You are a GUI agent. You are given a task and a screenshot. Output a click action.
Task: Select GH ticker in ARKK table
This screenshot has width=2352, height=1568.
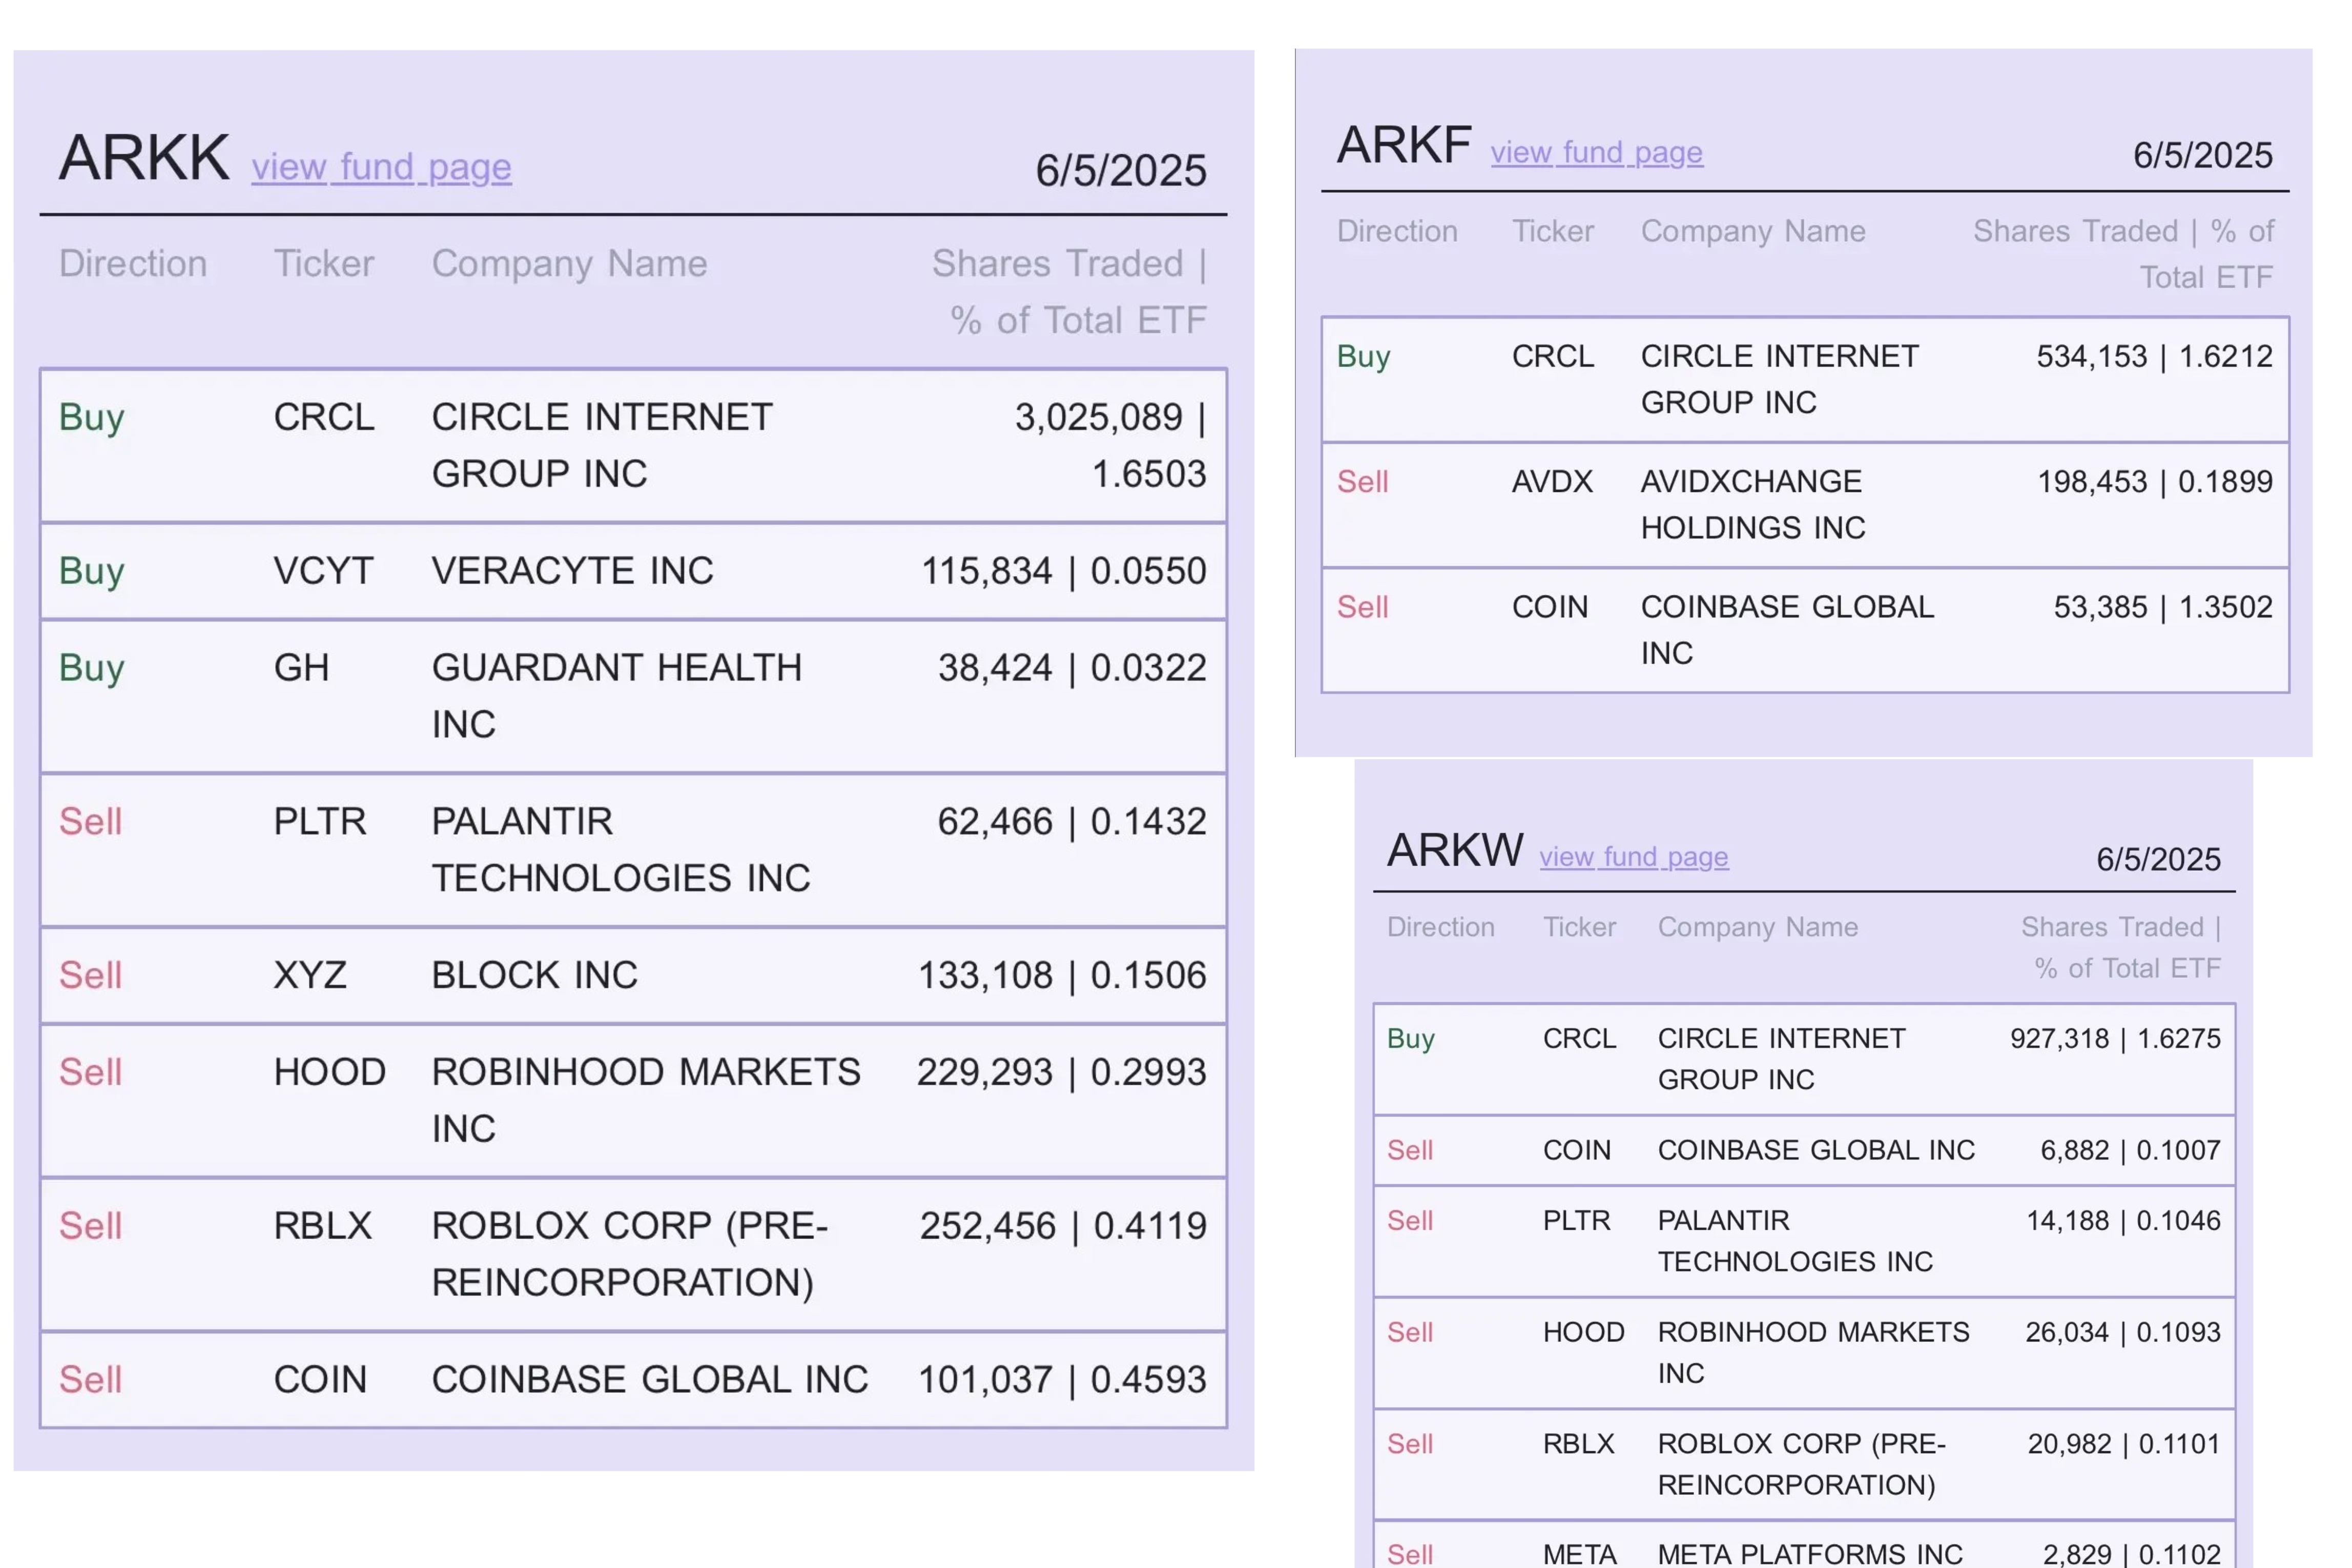point(301,668)
